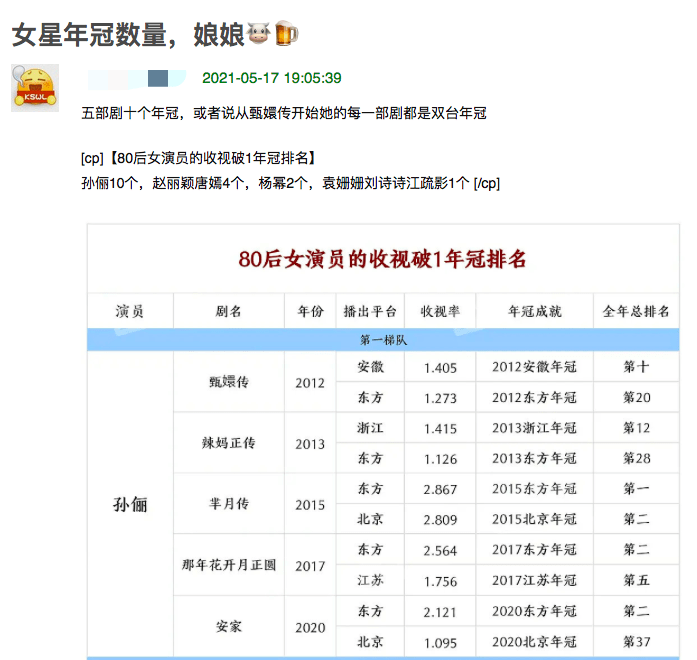Click the 演员 column header
Viewport: 697px width, 660px height.
click(130, 311)
